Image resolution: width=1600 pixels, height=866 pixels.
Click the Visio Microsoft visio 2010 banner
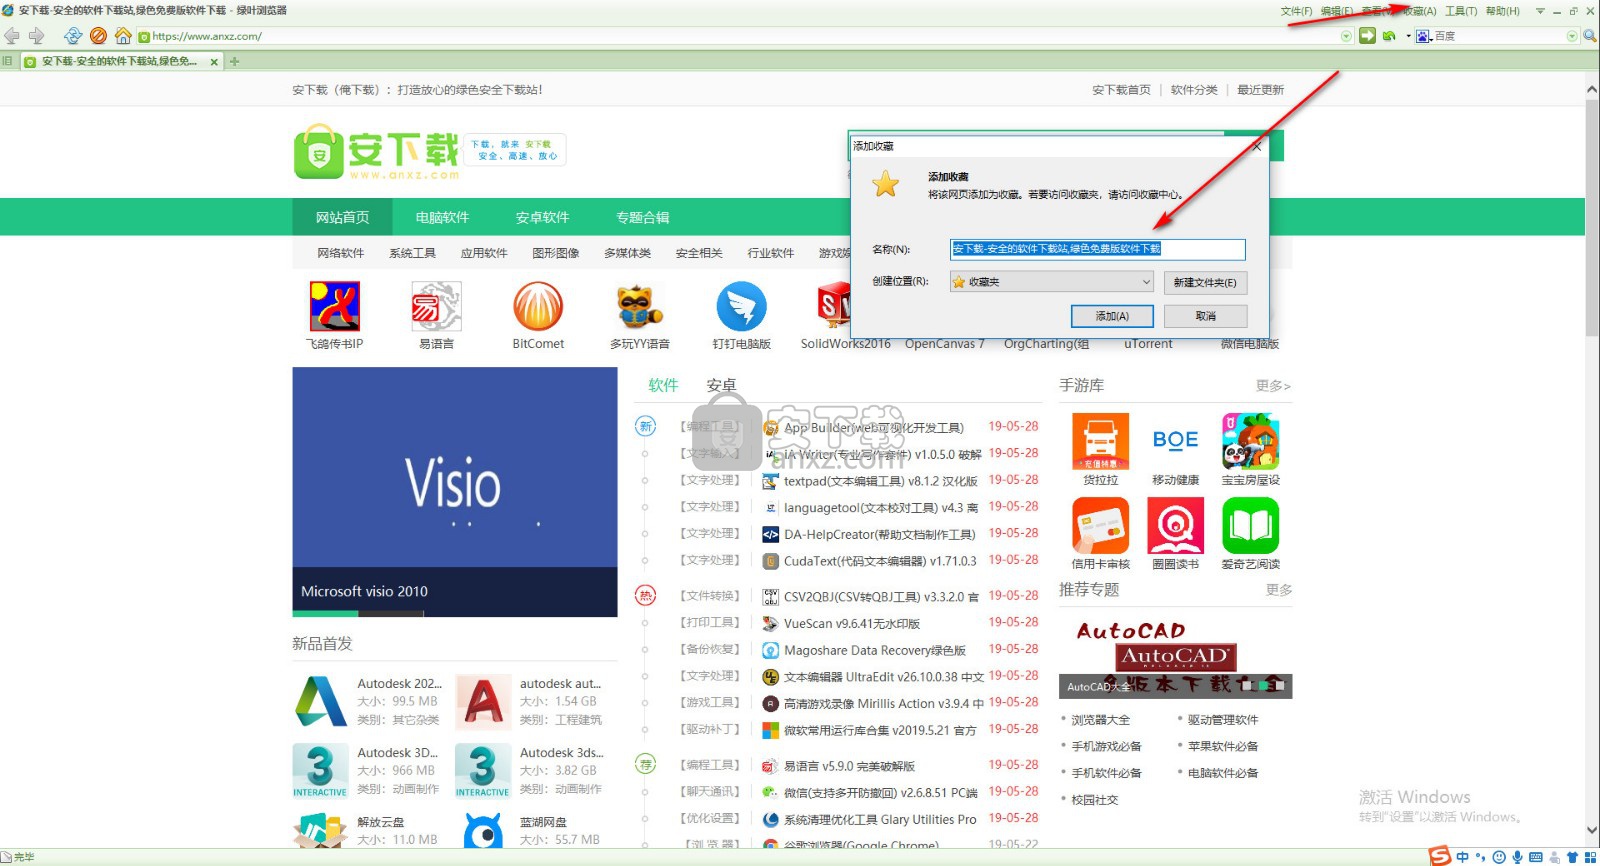pos(455,491)
